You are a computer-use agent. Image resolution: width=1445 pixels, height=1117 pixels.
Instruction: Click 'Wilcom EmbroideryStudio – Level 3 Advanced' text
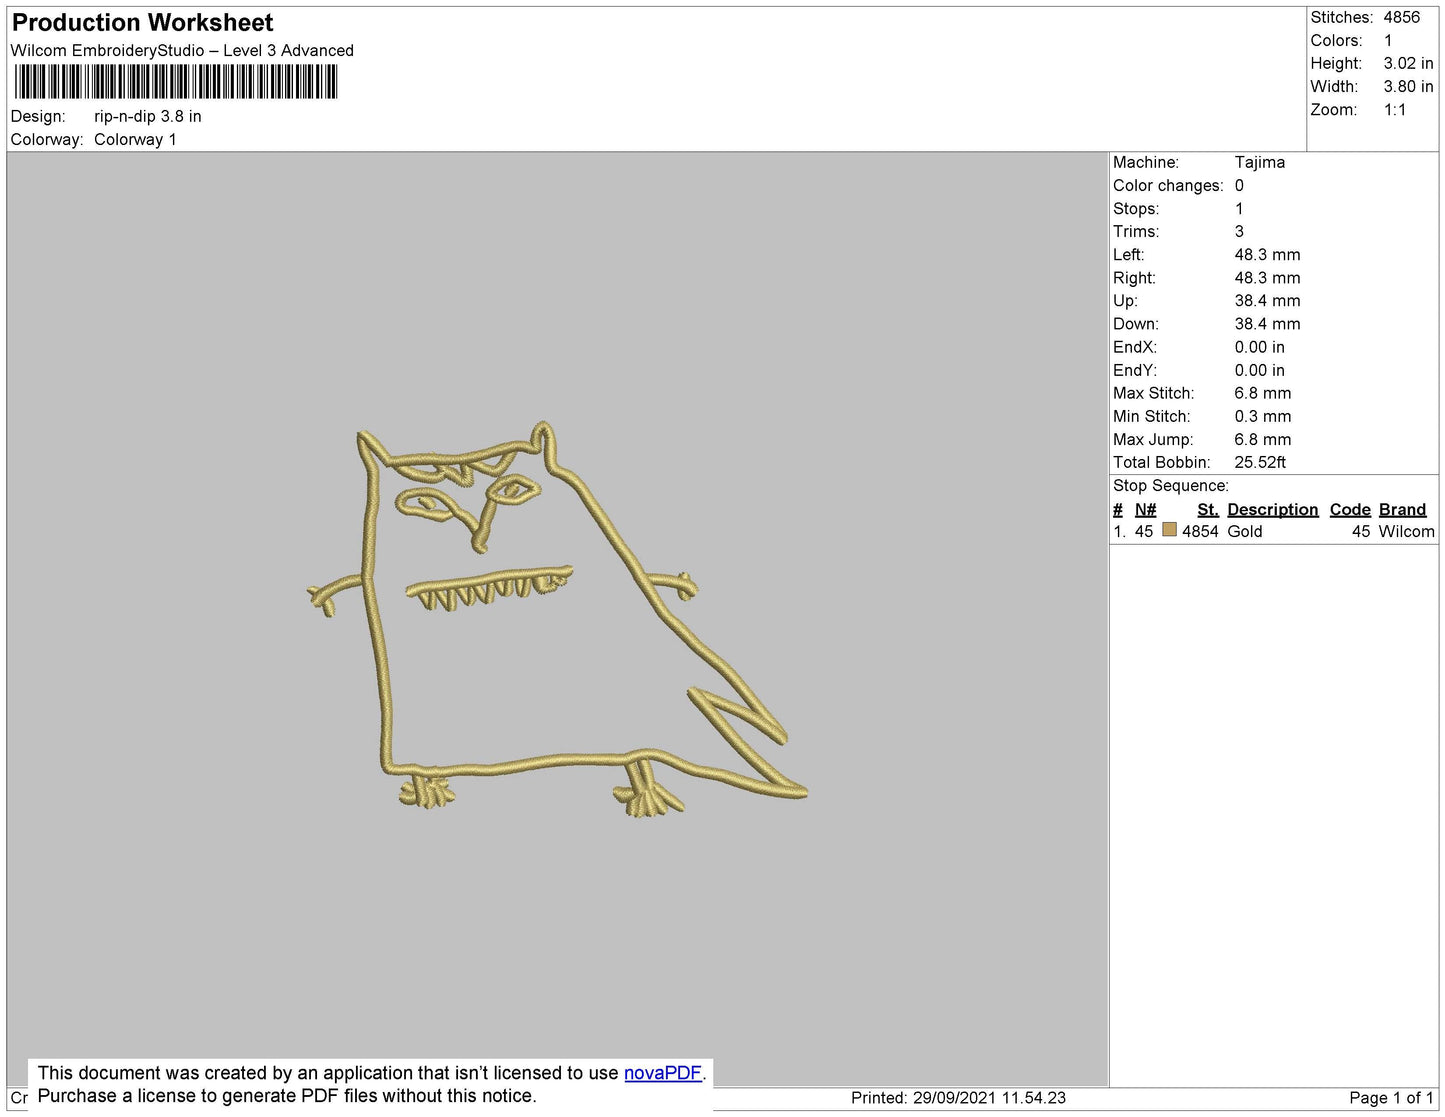point(182,50)
